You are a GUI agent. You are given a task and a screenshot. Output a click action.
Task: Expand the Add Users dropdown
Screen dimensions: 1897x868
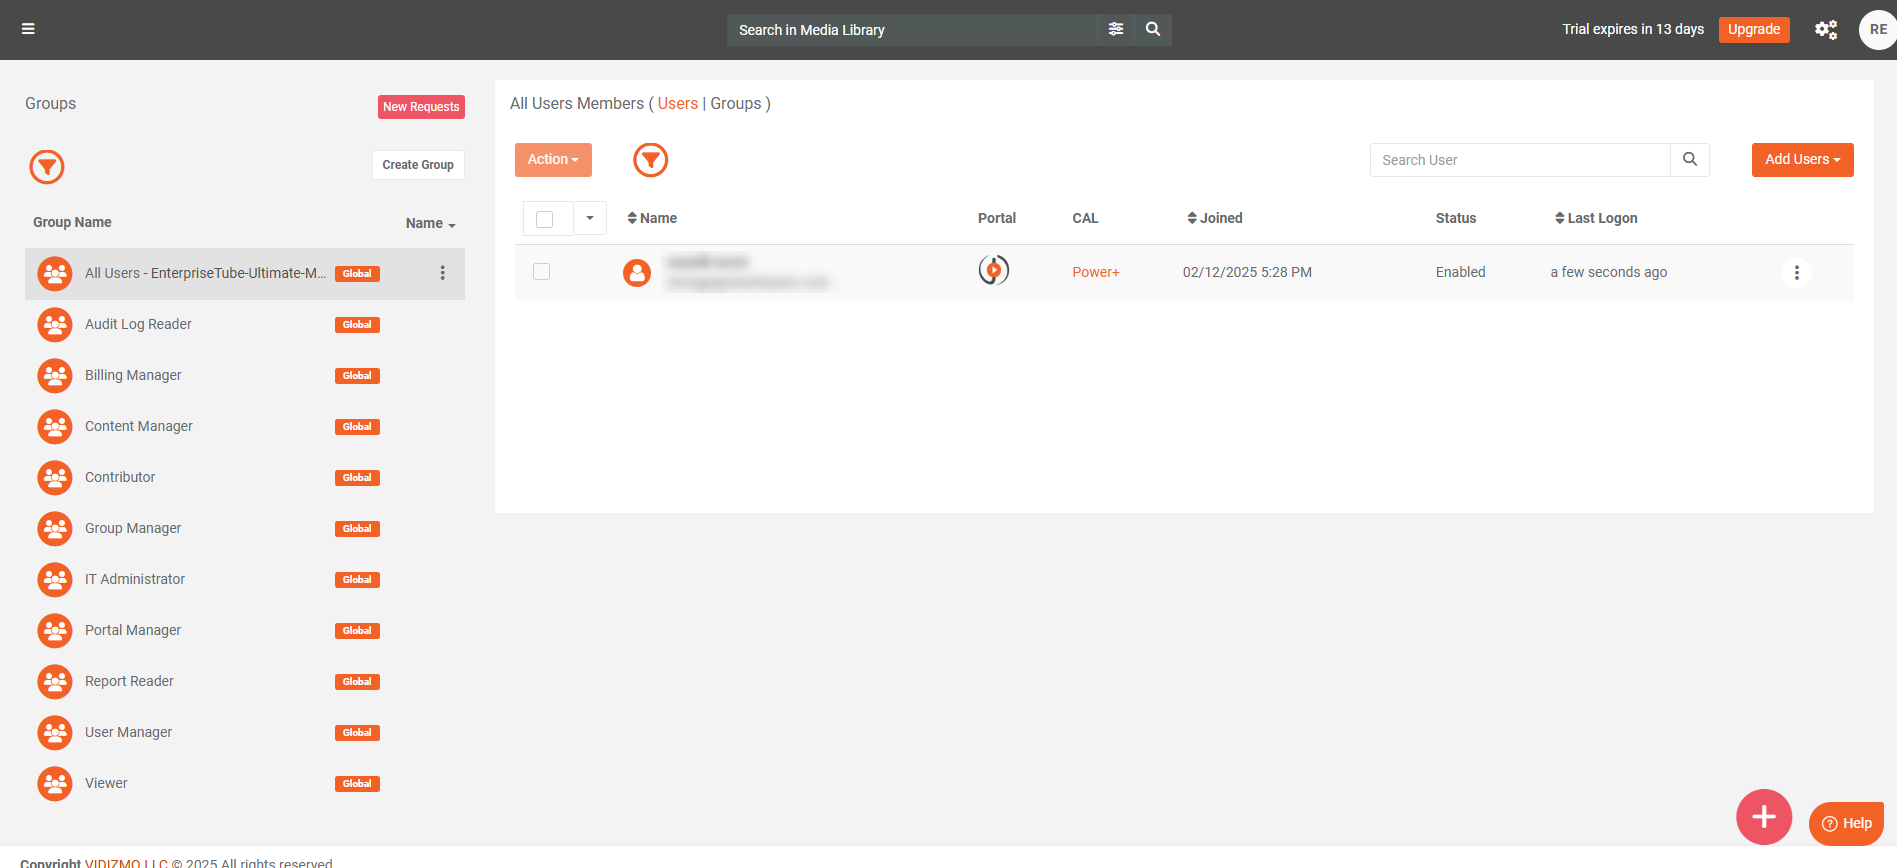1802,160
